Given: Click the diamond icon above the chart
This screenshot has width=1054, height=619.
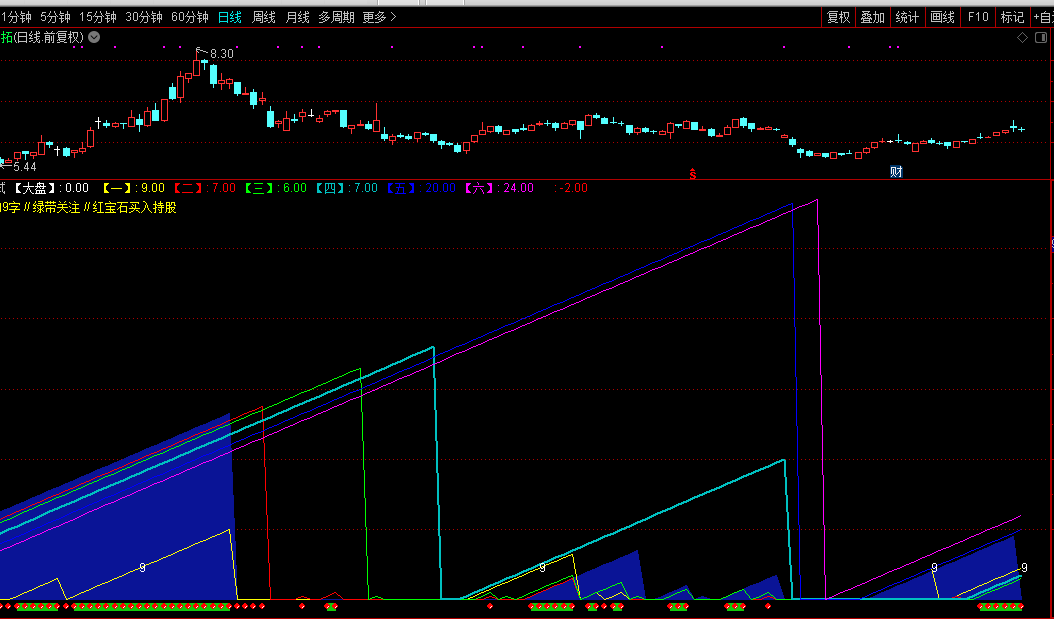Looking at the screenshot, I should 1022,38.
